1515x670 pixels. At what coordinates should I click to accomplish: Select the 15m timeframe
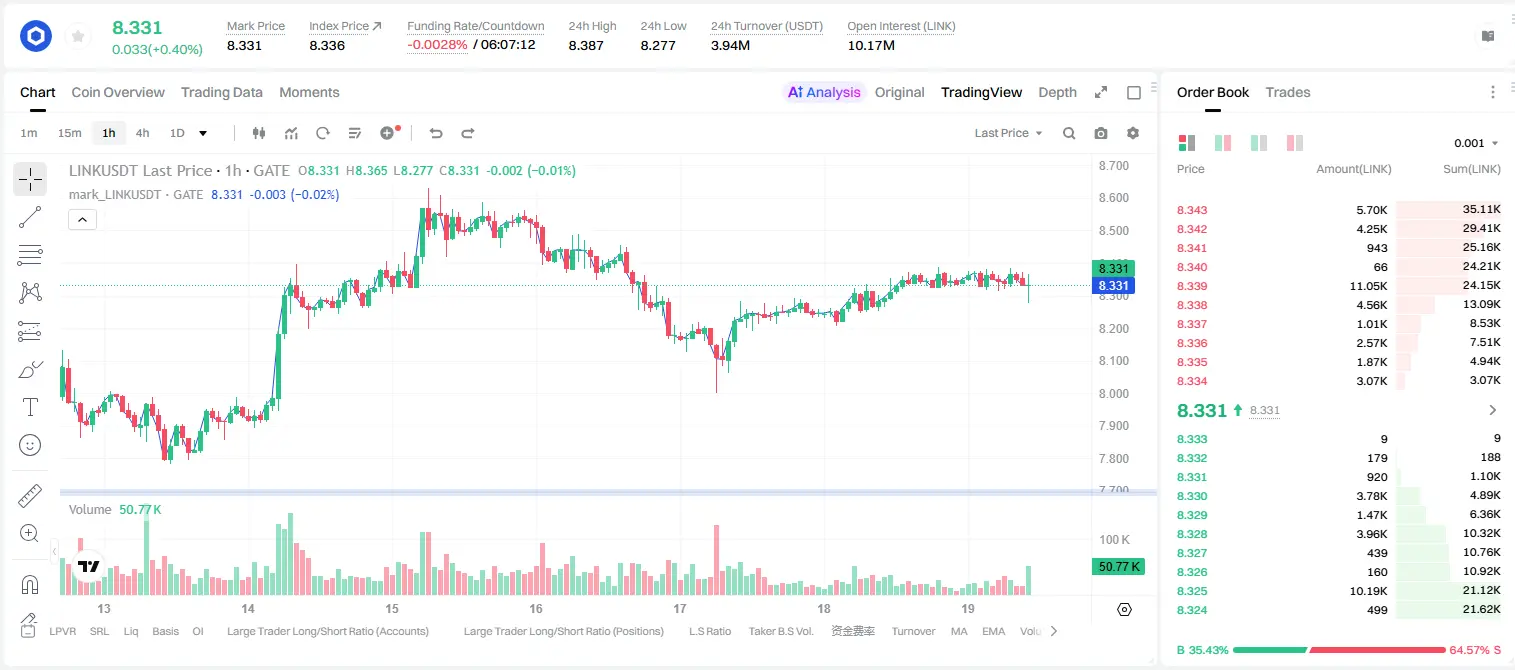[x=69, y=133]
